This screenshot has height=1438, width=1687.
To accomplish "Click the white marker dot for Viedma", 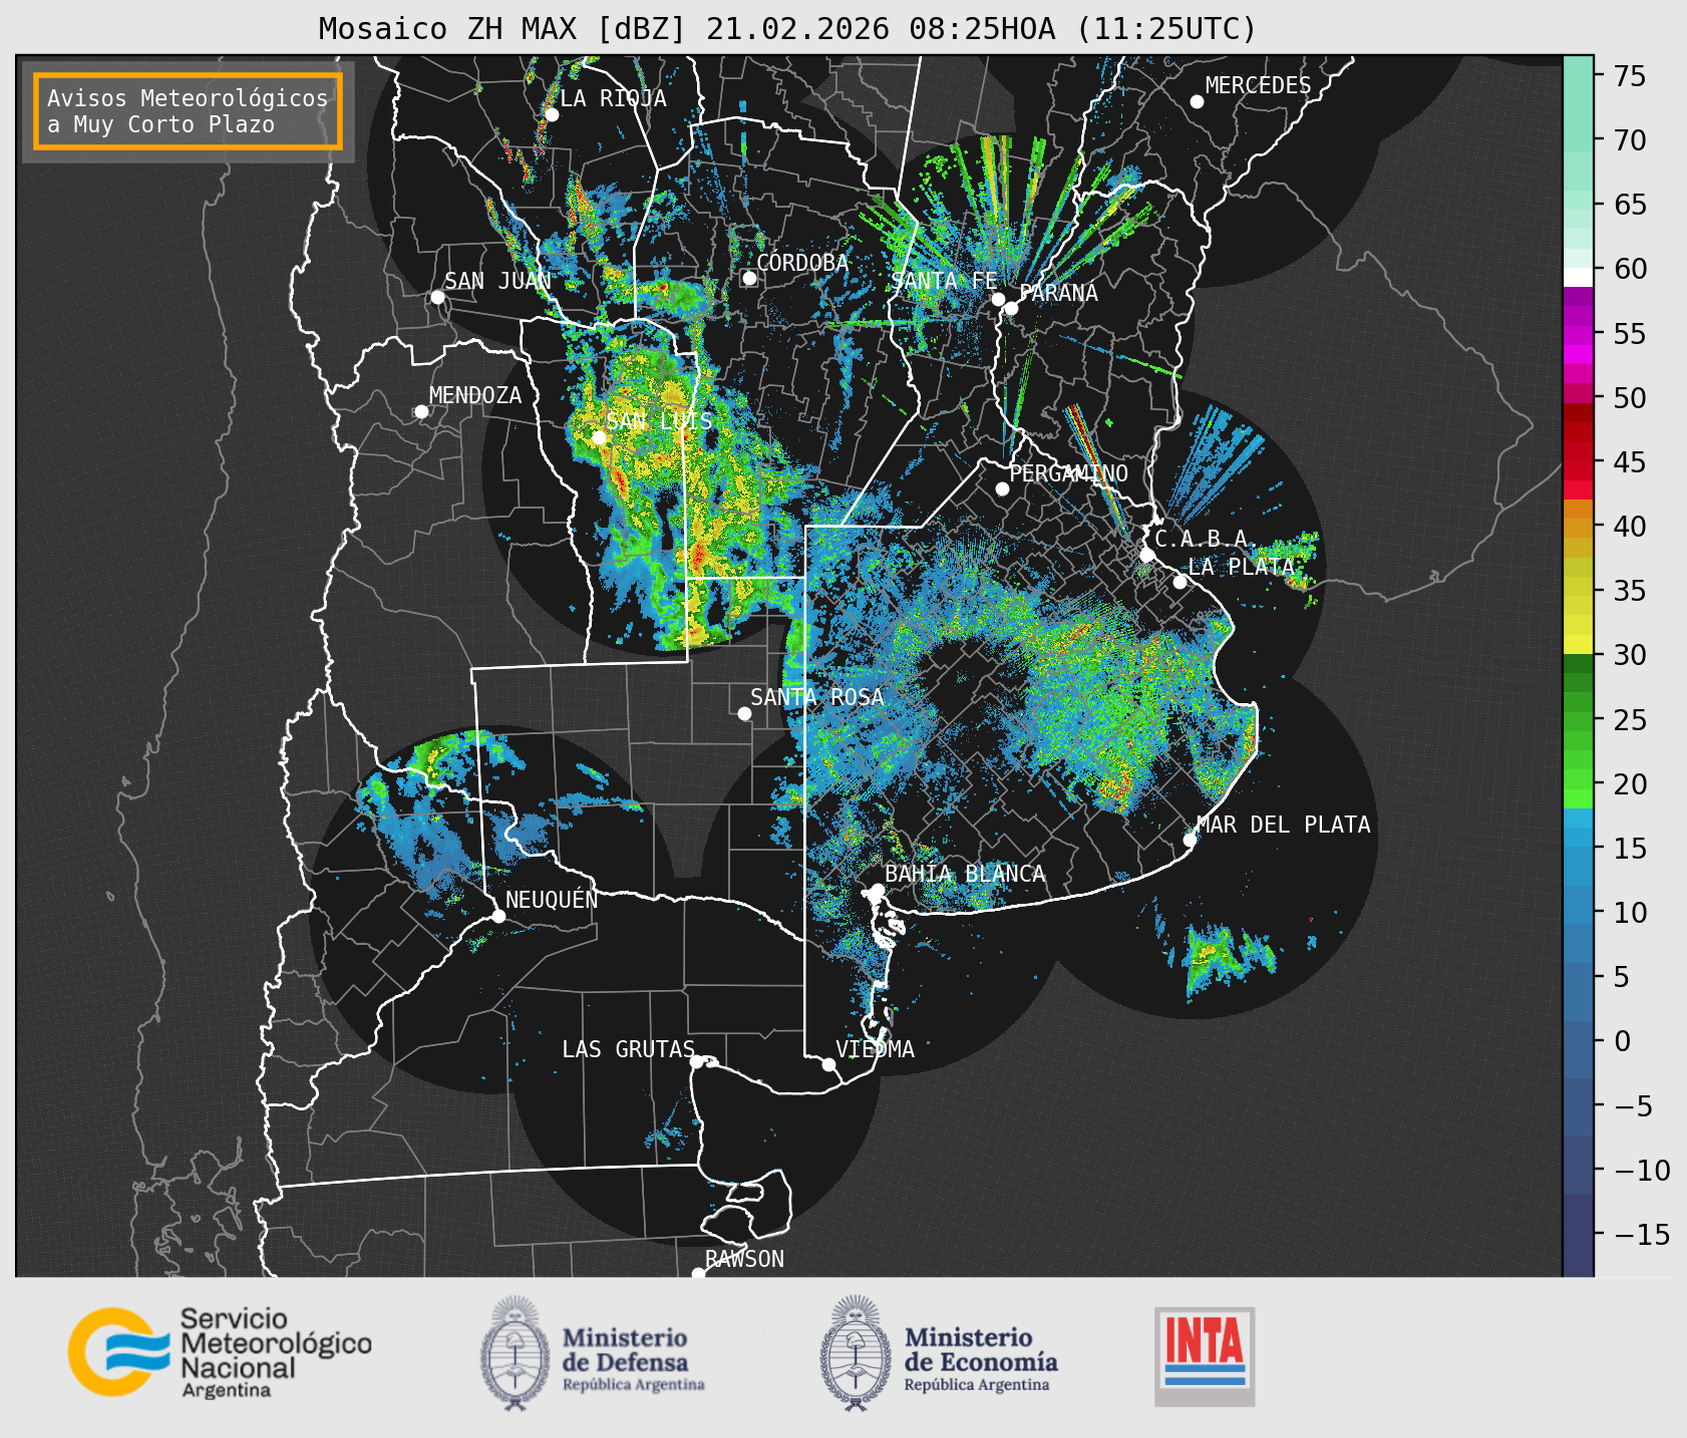I will point(828,1064).
